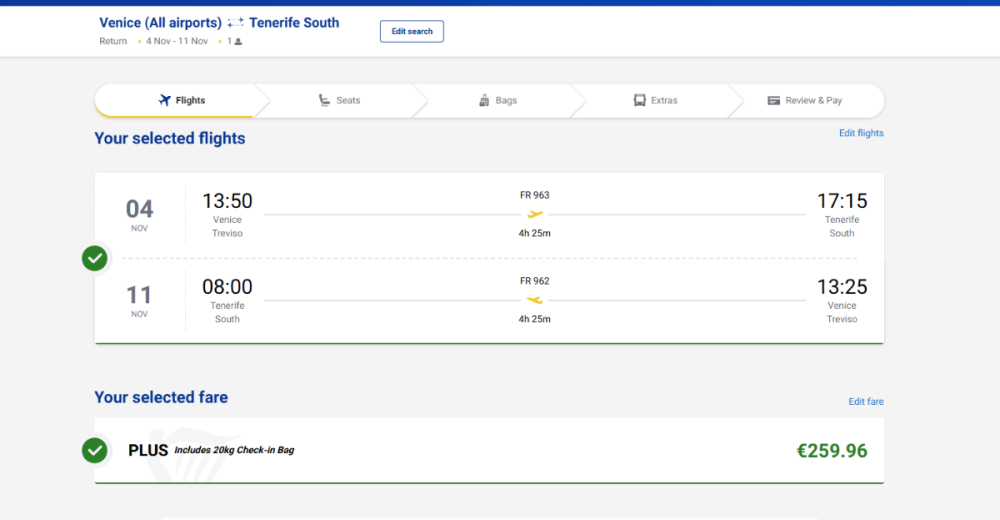
Task: Click the credit card icon on Review & Pay
Action: (774, 100)
